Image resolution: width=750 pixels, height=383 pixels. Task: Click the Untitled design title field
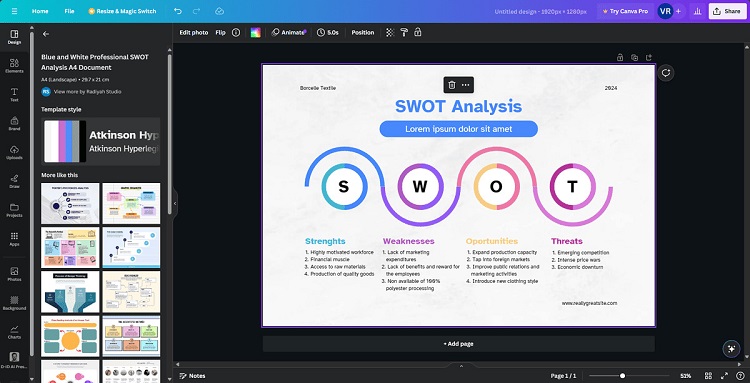pos(540,11)
